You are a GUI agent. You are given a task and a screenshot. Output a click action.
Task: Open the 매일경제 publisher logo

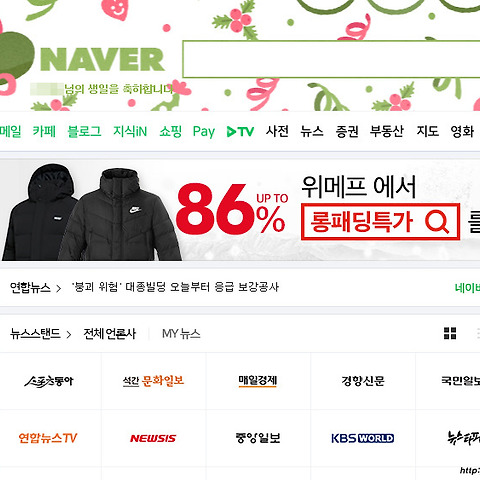pos(258,381)
